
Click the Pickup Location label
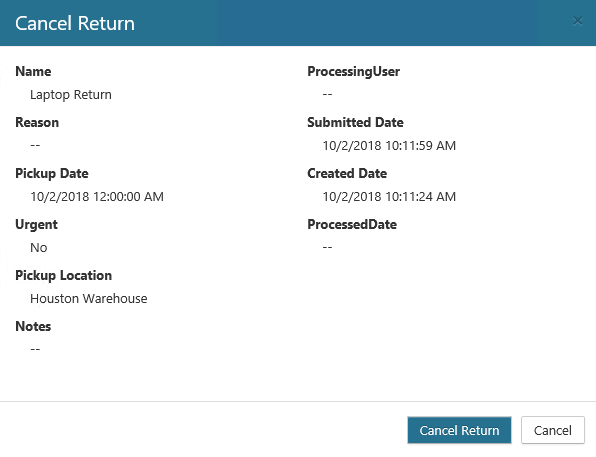tap(63, 276)
